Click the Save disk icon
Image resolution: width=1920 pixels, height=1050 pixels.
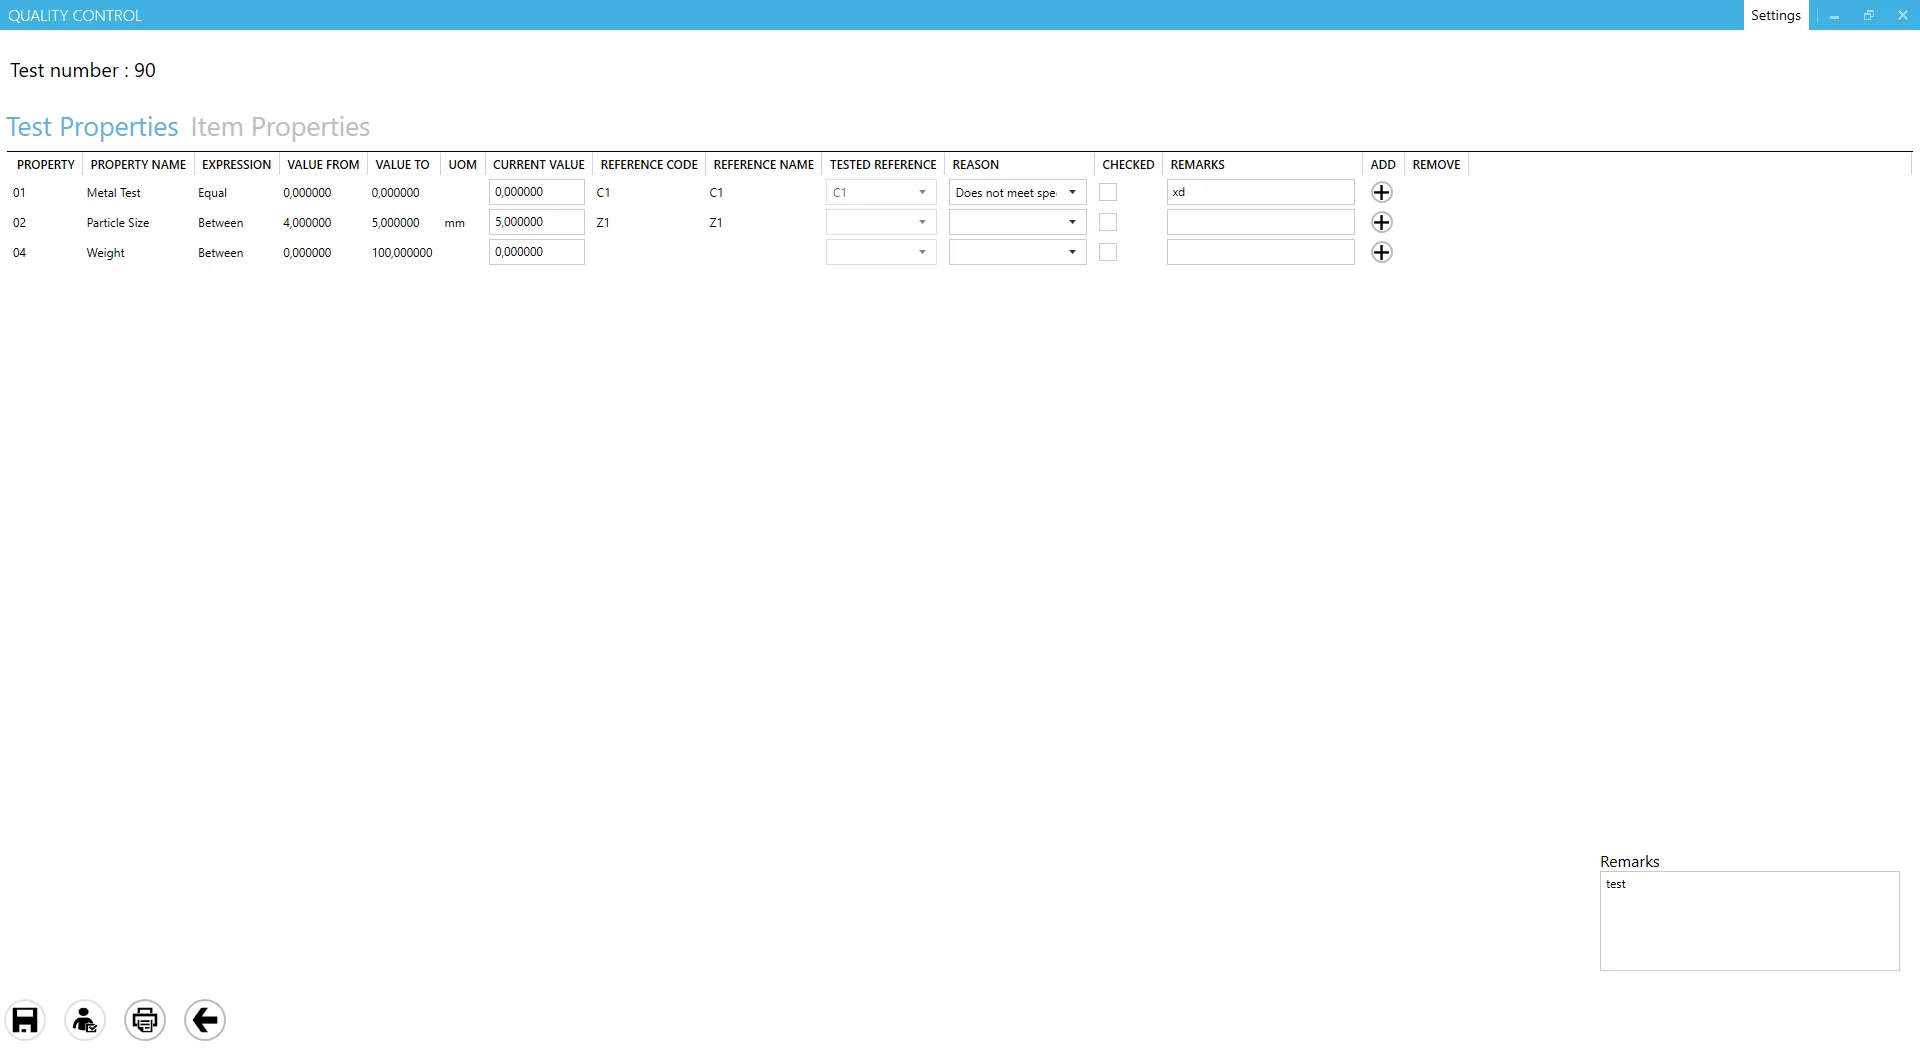click(x=25, y=1020)
